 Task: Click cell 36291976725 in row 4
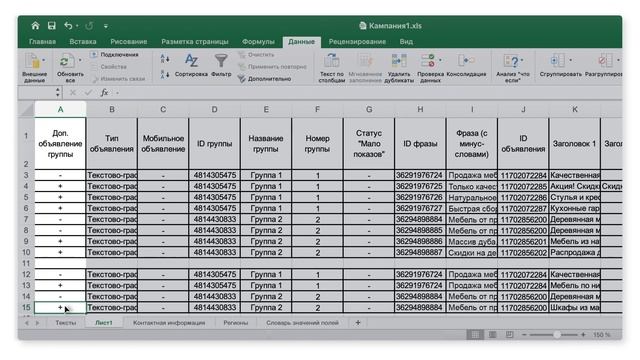tap(420, 187)
